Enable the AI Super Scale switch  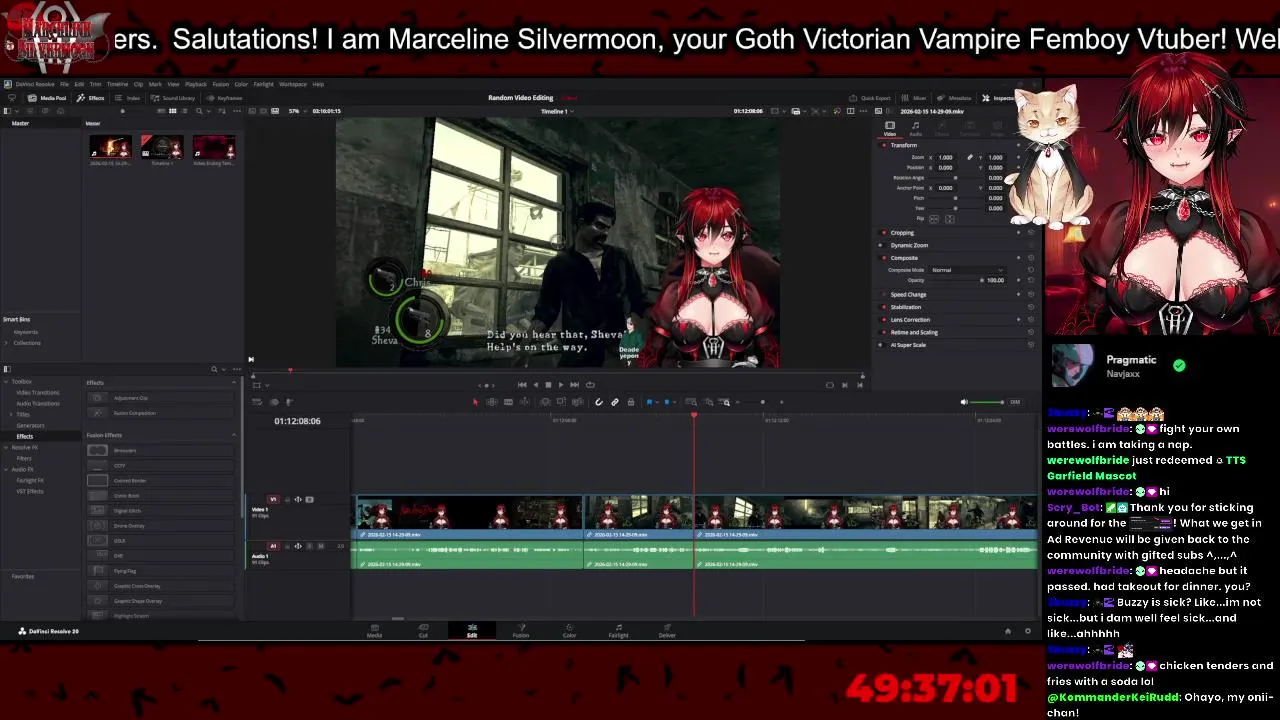pos(883,345)
